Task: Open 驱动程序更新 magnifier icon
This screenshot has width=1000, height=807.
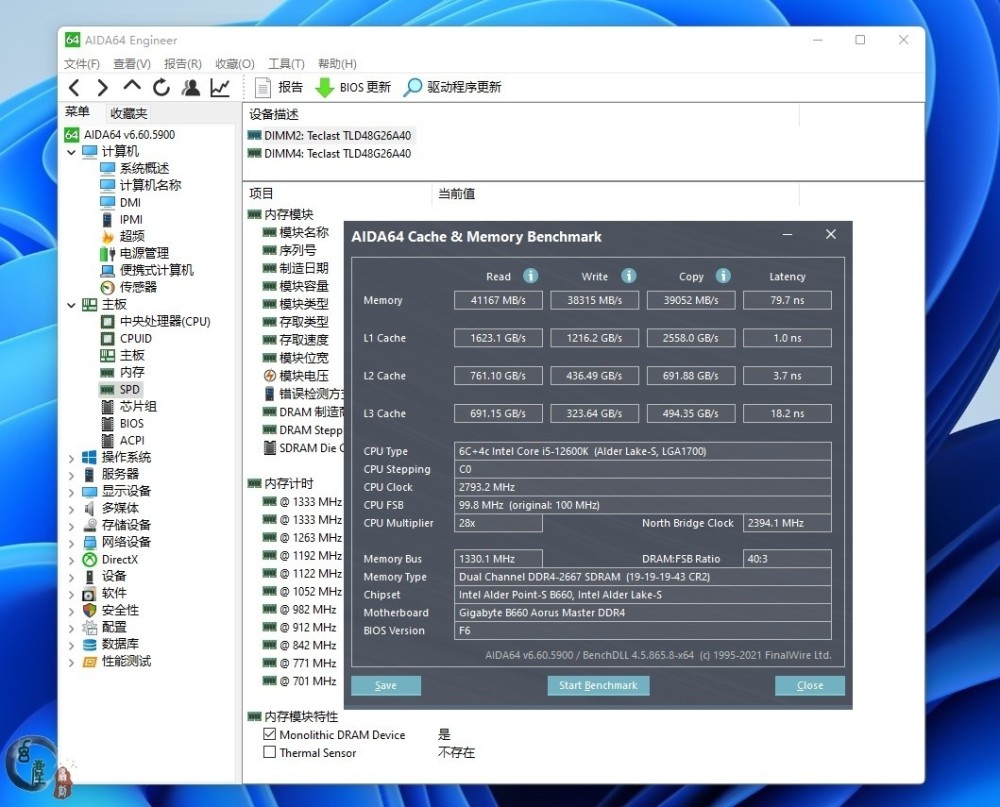Action: pos(412,88)
